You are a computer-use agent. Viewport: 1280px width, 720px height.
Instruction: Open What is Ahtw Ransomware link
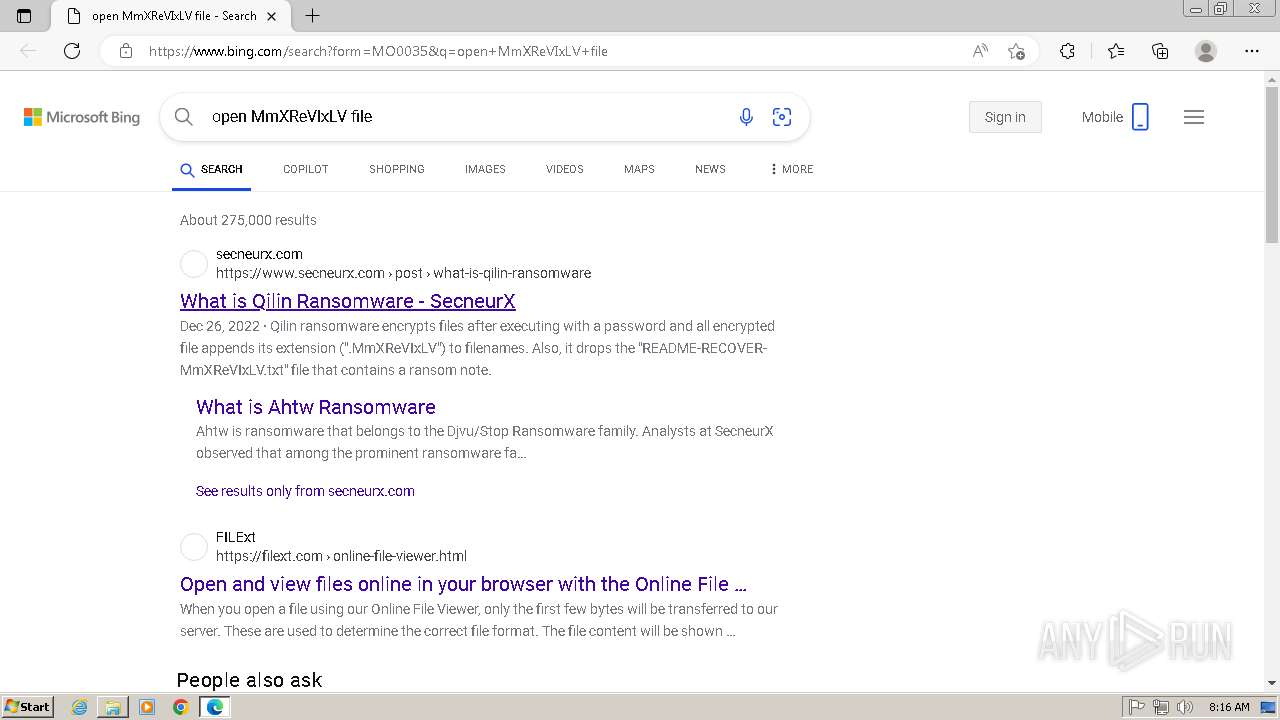pyautogui.click(x=316, y=407)
